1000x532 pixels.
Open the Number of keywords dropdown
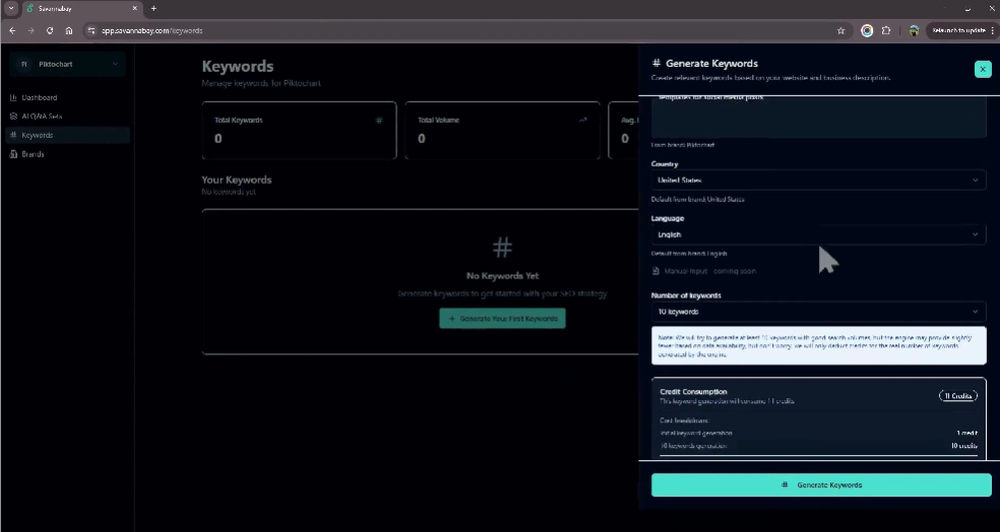pos(819,312)
